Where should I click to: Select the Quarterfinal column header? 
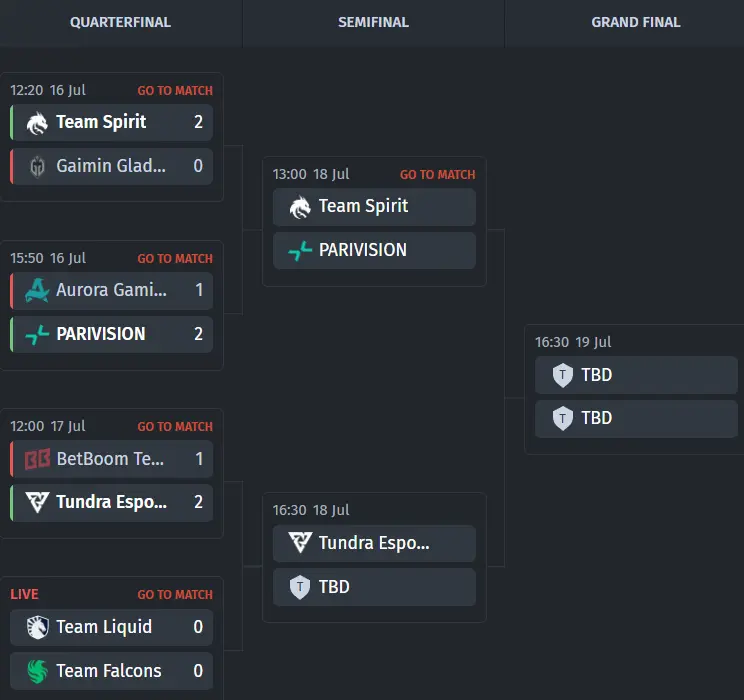coord(121,22)
